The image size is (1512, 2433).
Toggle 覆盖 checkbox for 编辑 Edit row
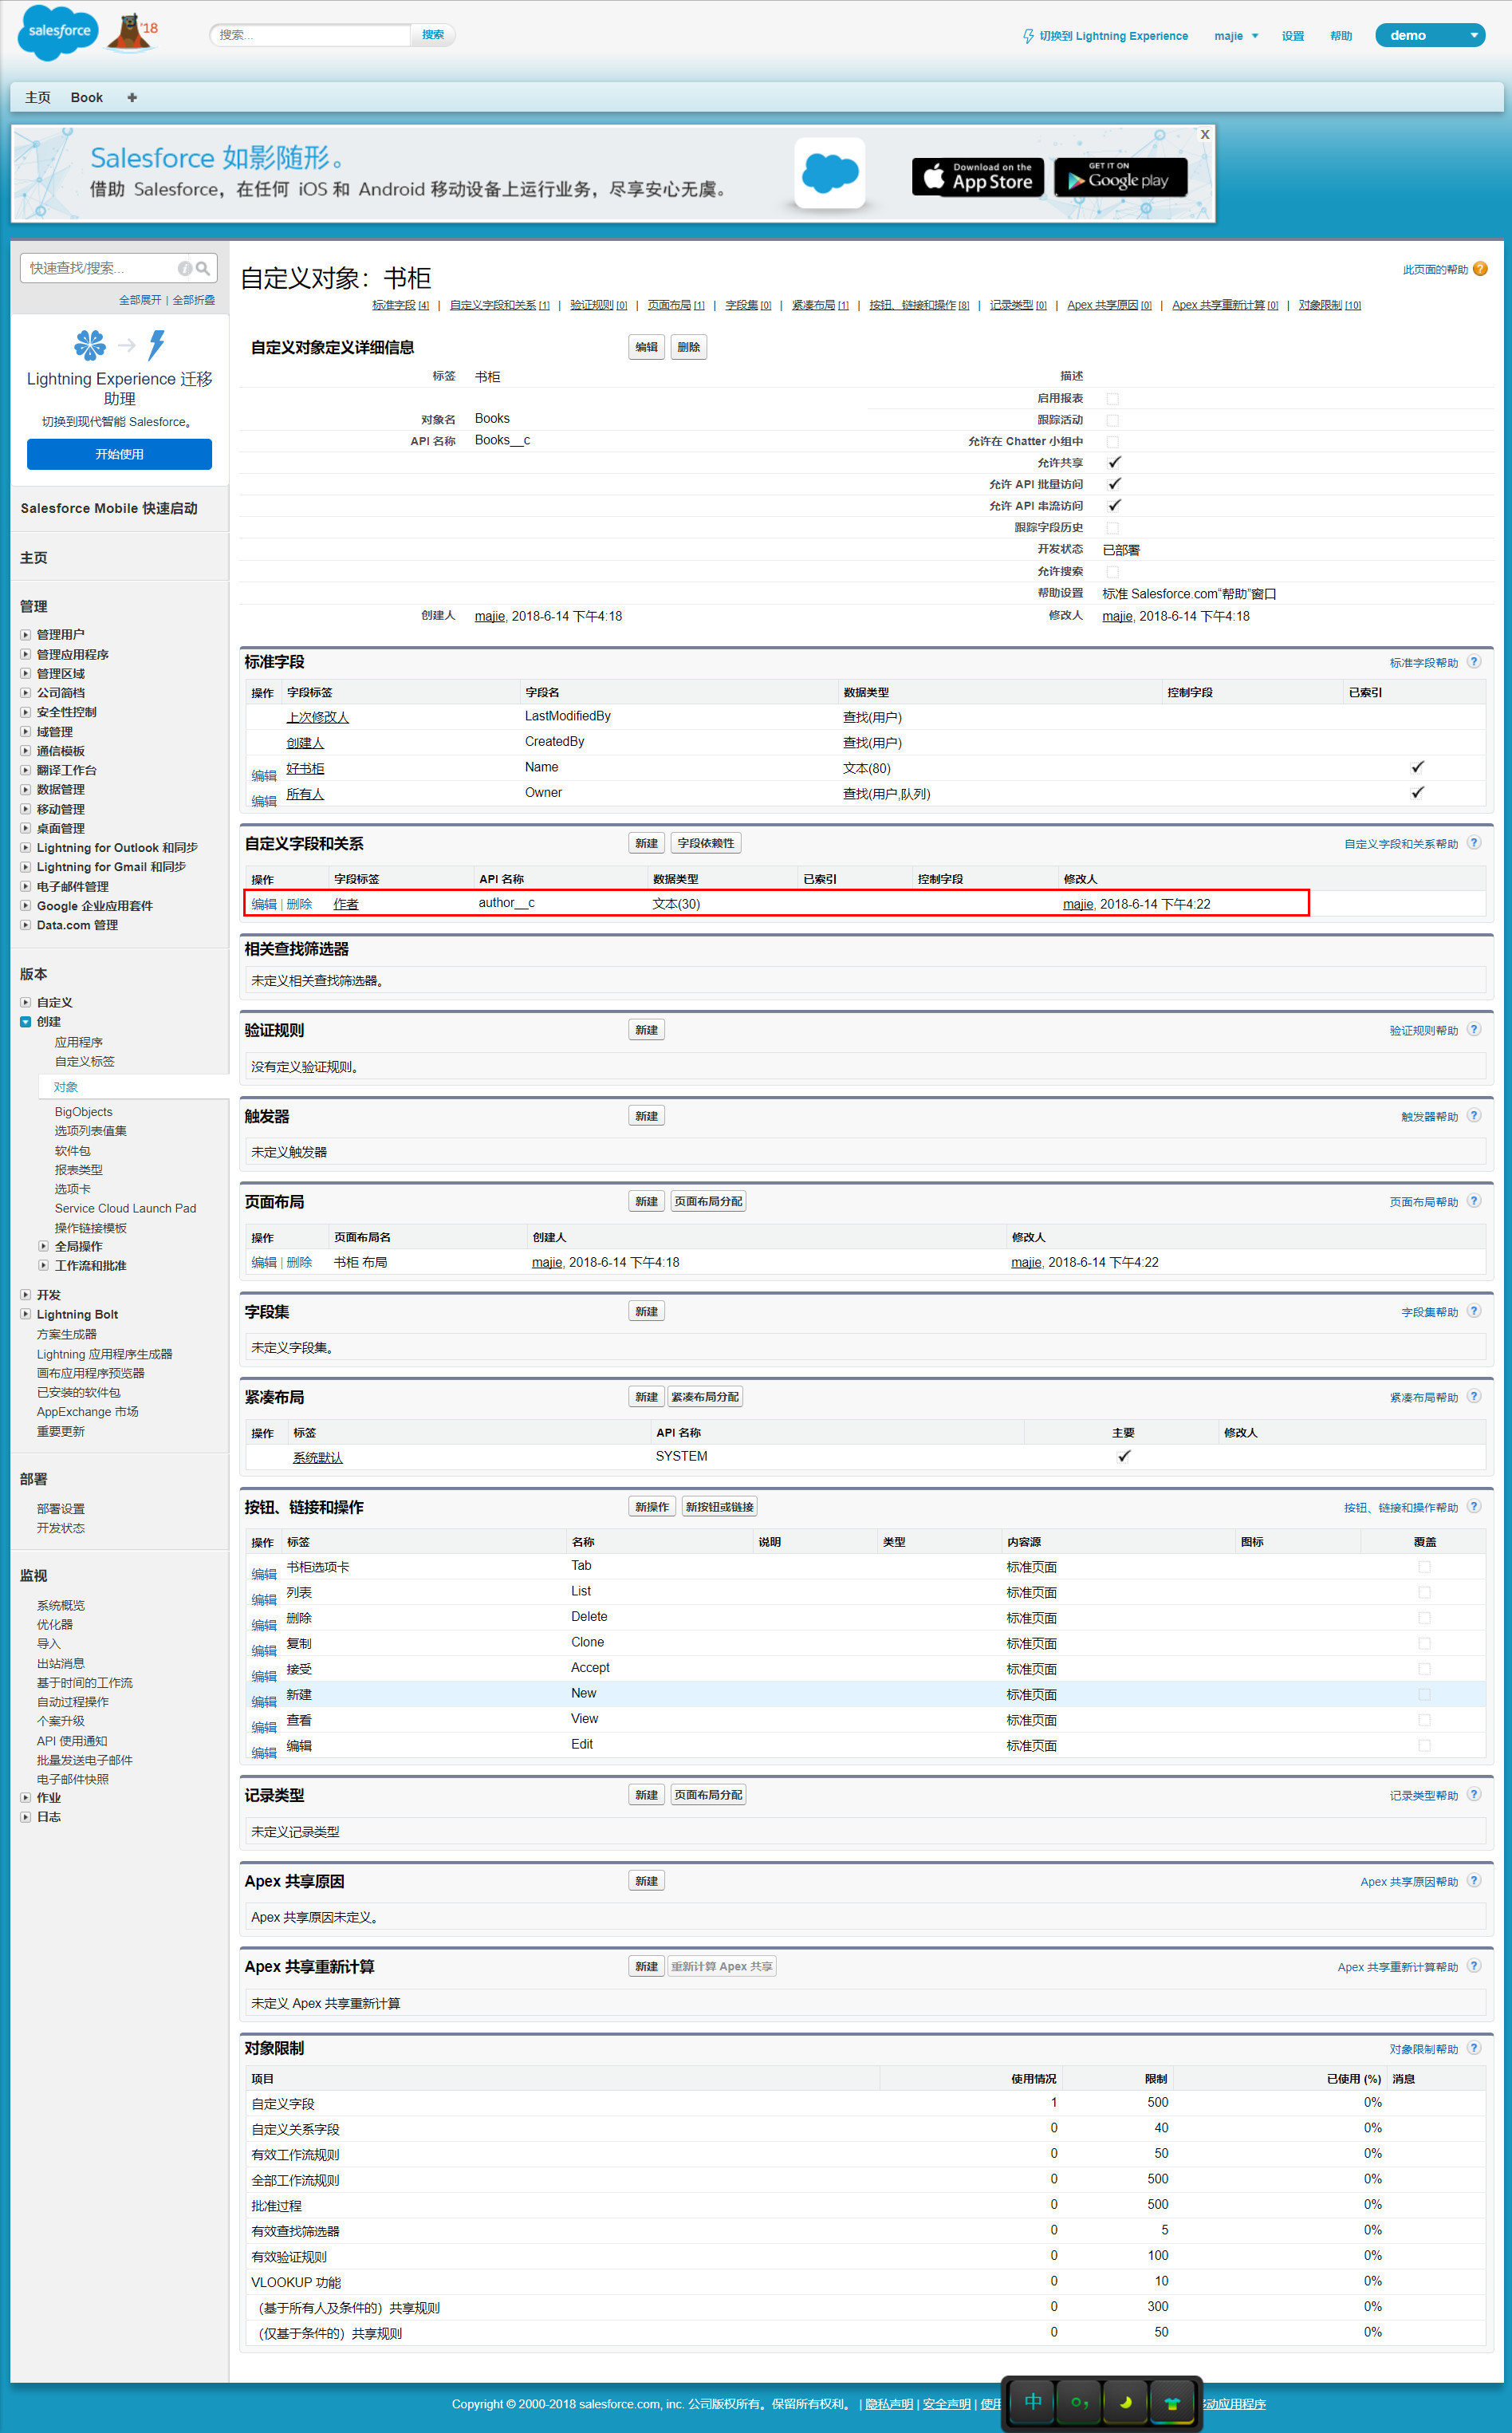tap(1424, 1745)
